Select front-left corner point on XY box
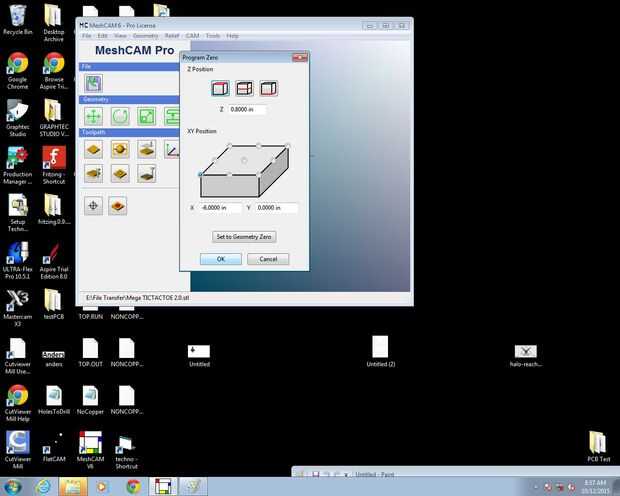This screenshot has height=496, width=620. (x=200, y=174)
